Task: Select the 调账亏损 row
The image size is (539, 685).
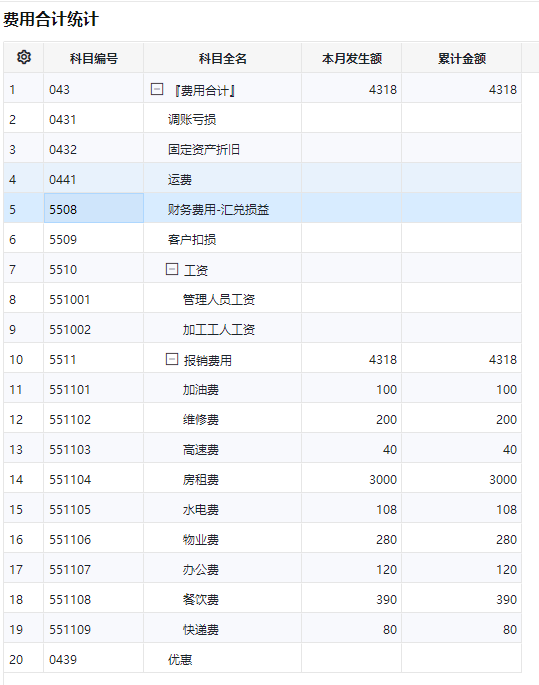Action: click(x=263, y=118)
